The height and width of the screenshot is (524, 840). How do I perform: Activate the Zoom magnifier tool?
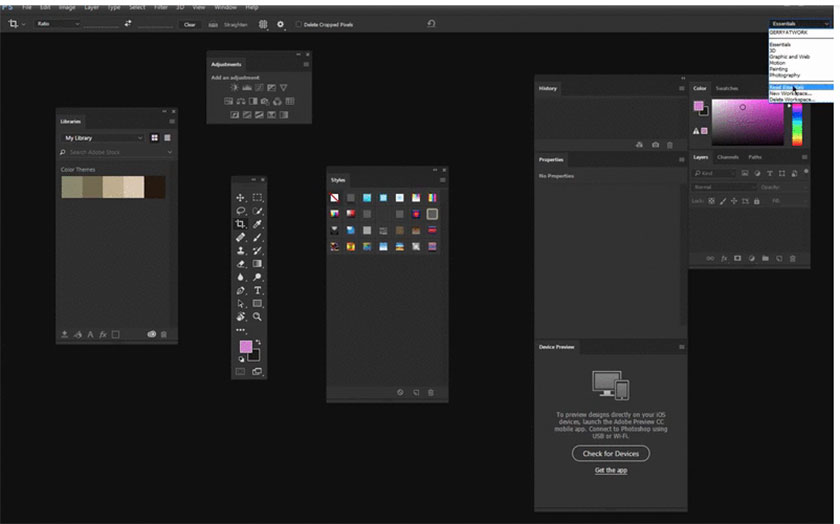(258, 316)
